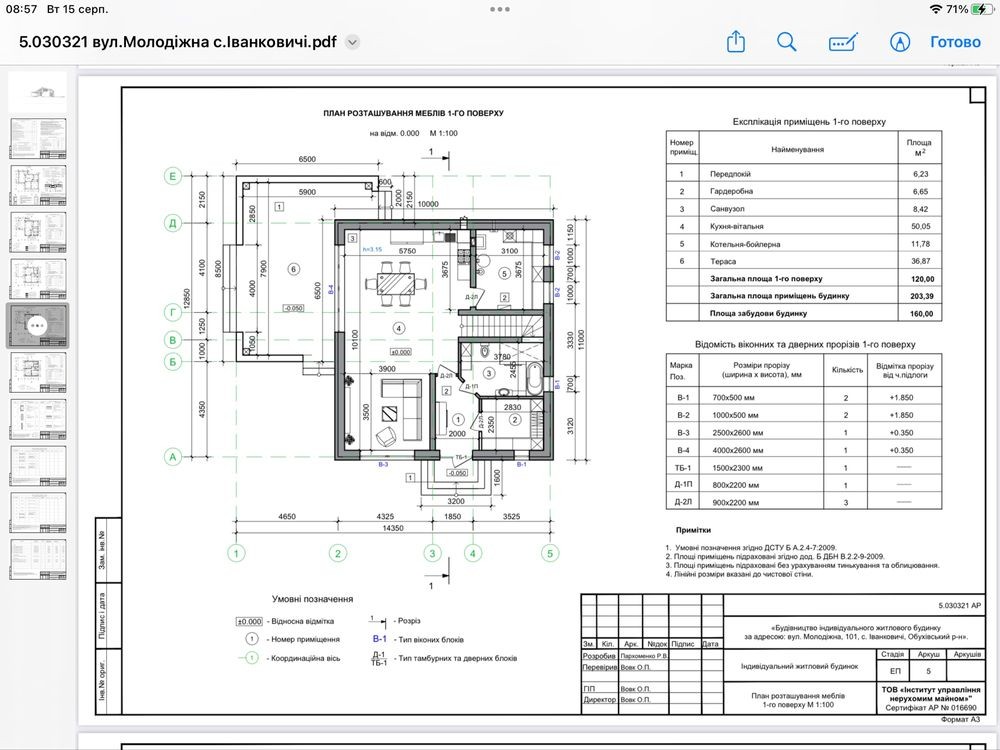The height and width of the screenshot is (750, 1000).
Task: Tap heading Експлікація приміщень 1-го поверху
Action: point(809,121)
